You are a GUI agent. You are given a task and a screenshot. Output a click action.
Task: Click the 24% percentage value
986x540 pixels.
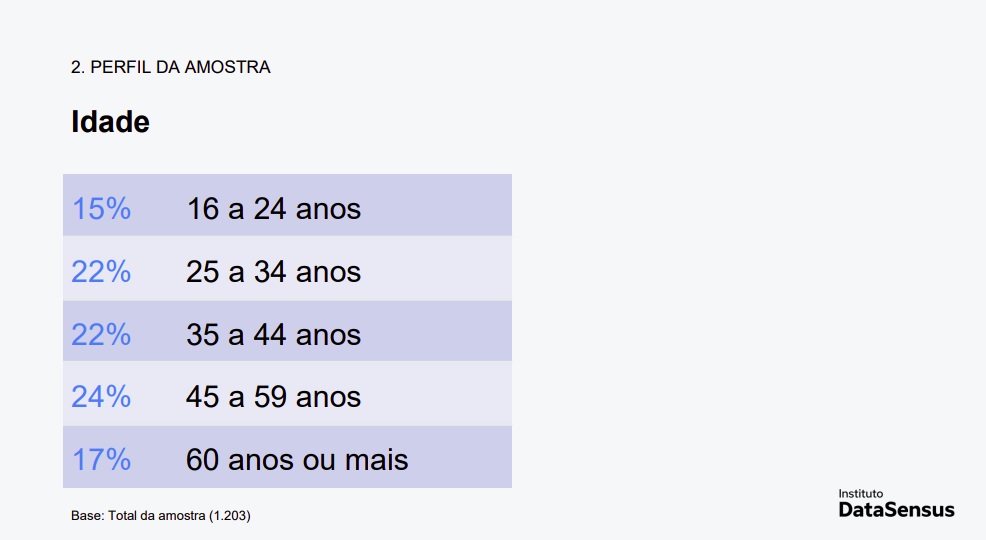point(101,397)
